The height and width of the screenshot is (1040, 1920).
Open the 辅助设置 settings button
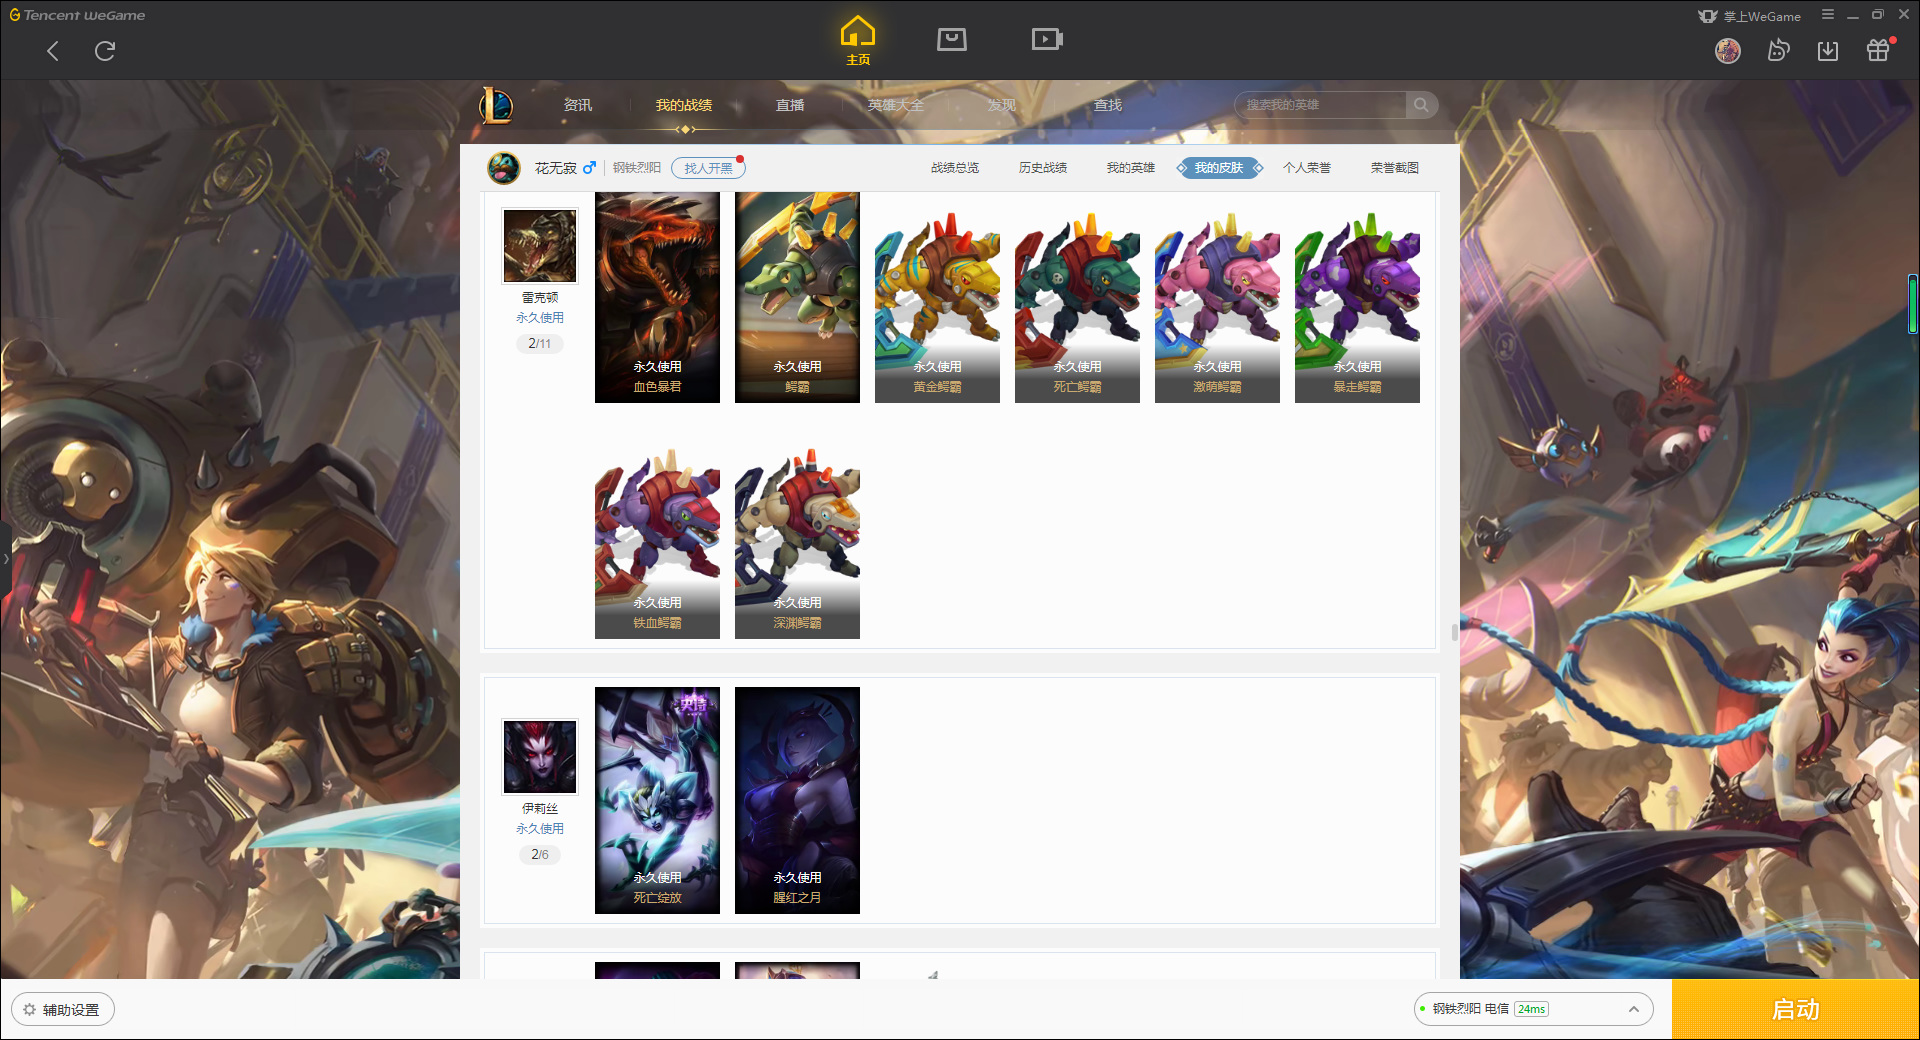click(x=63, y=1010)
